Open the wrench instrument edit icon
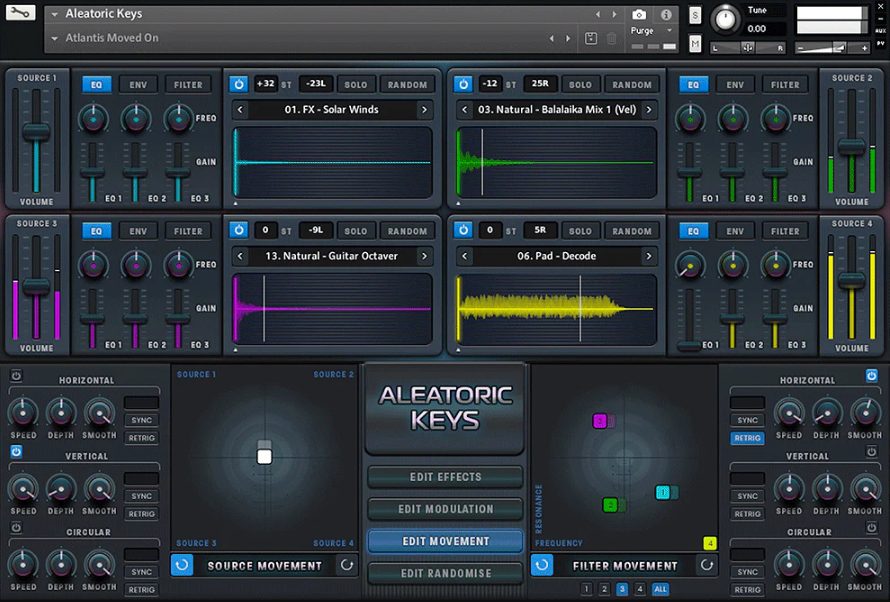This screenshot has width=890, height=602. 20,12
